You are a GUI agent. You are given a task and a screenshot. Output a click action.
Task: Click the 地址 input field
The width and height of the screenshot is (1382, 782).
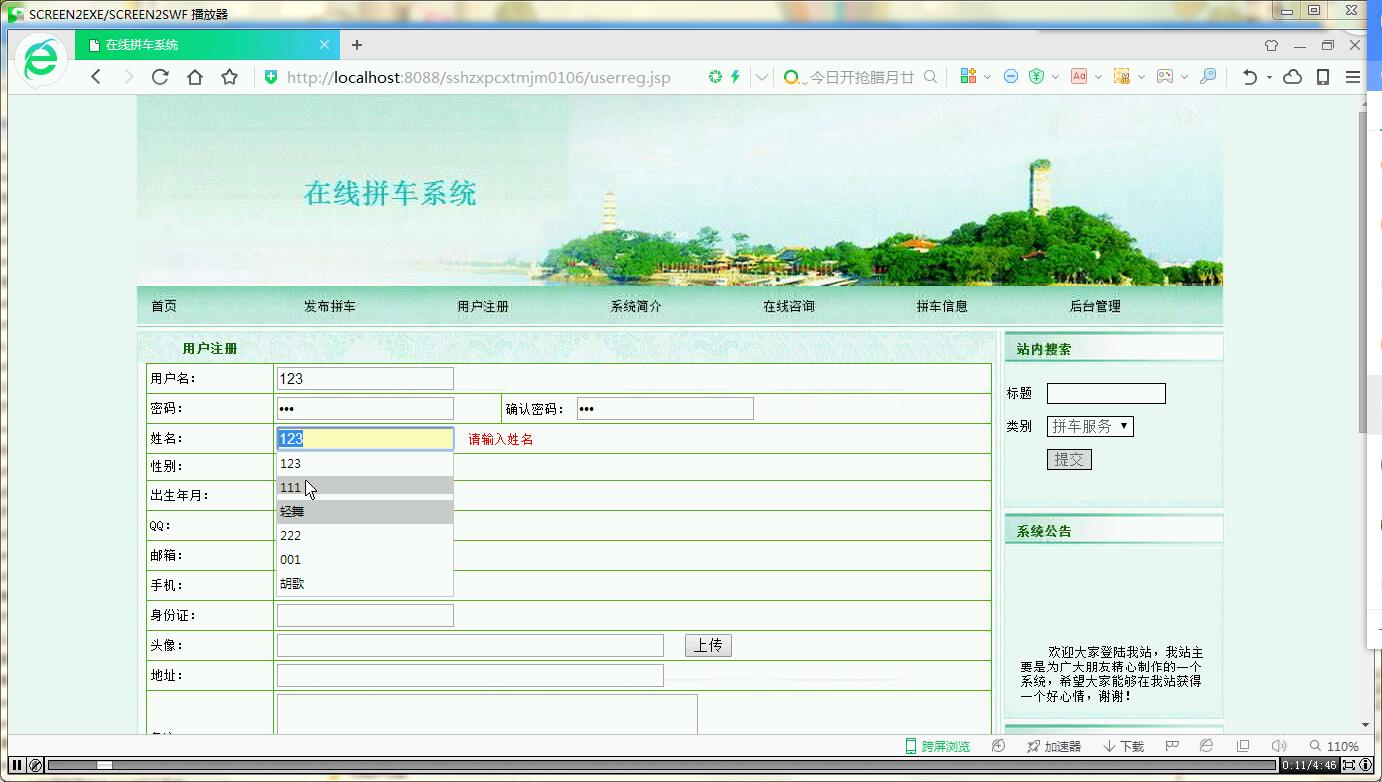tap(470, 675)
